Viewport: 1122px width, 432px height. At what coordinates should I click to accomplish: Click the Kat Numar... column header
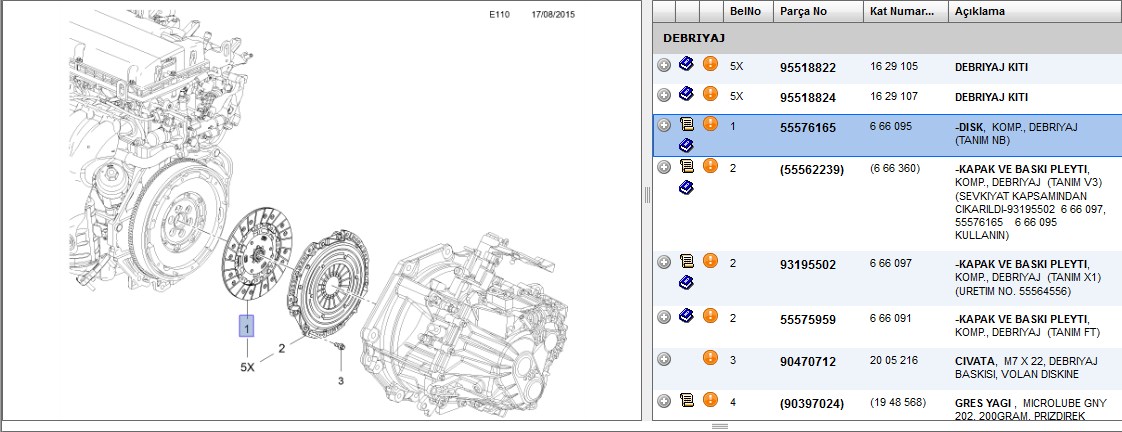[906, 11]
